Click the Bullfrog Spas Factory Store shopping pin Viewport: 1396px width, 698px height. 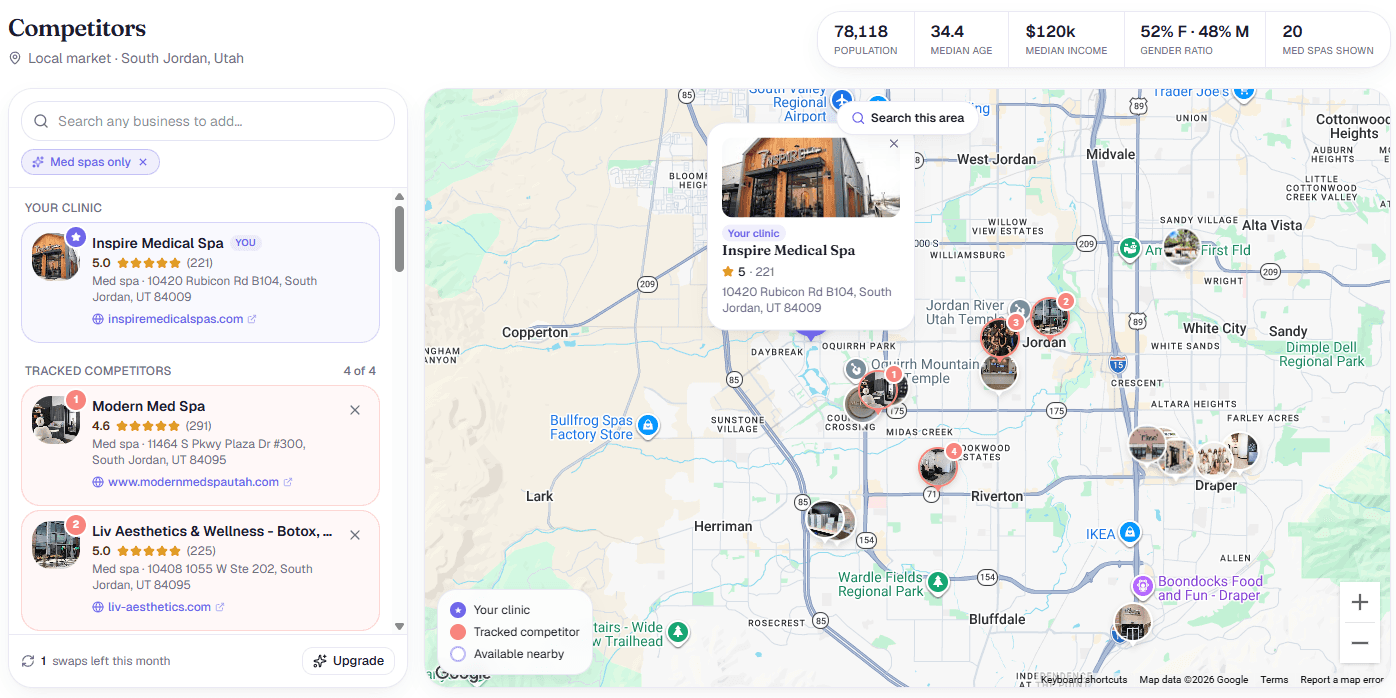[648, 427]
